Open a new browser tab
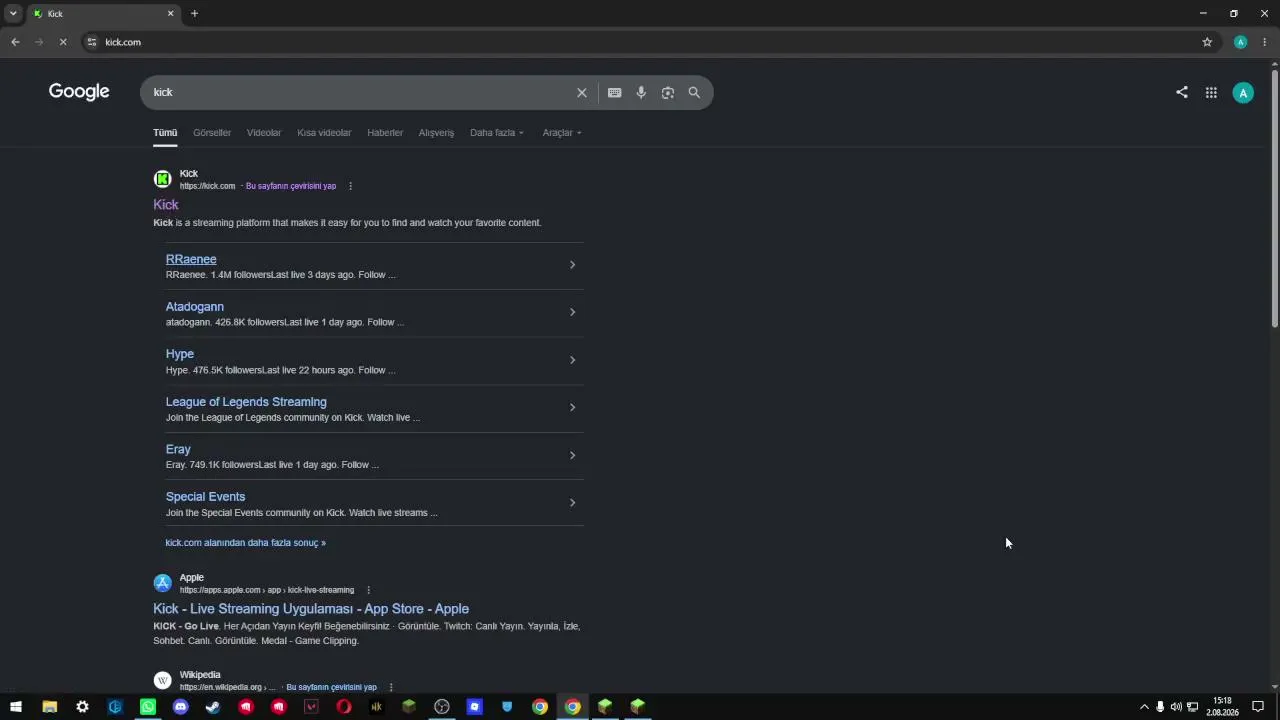This screenshot has width=1280, height=720. [x=194, y=14]
